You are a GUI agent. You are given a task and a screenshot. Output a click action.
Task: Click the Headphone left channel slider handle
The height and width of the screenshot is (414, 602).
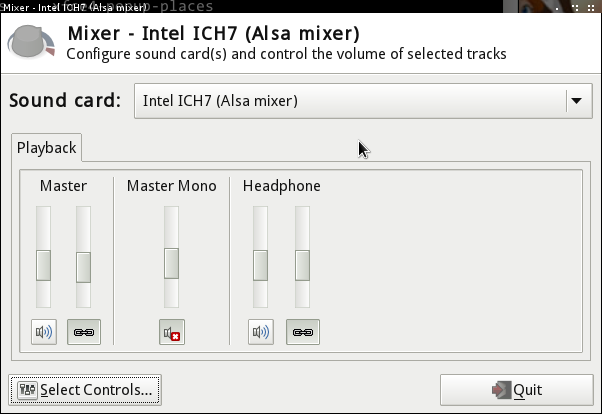pos(260,265)
